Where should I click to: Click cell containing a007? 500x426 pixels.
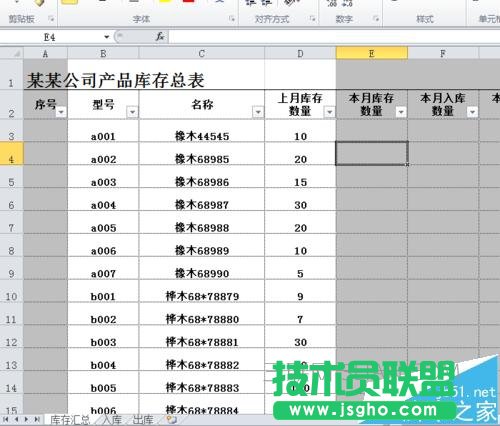103,268
